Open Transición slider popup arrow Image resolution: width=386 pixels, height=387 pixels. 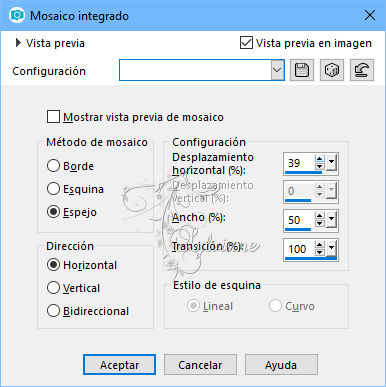tap(332, 248)
